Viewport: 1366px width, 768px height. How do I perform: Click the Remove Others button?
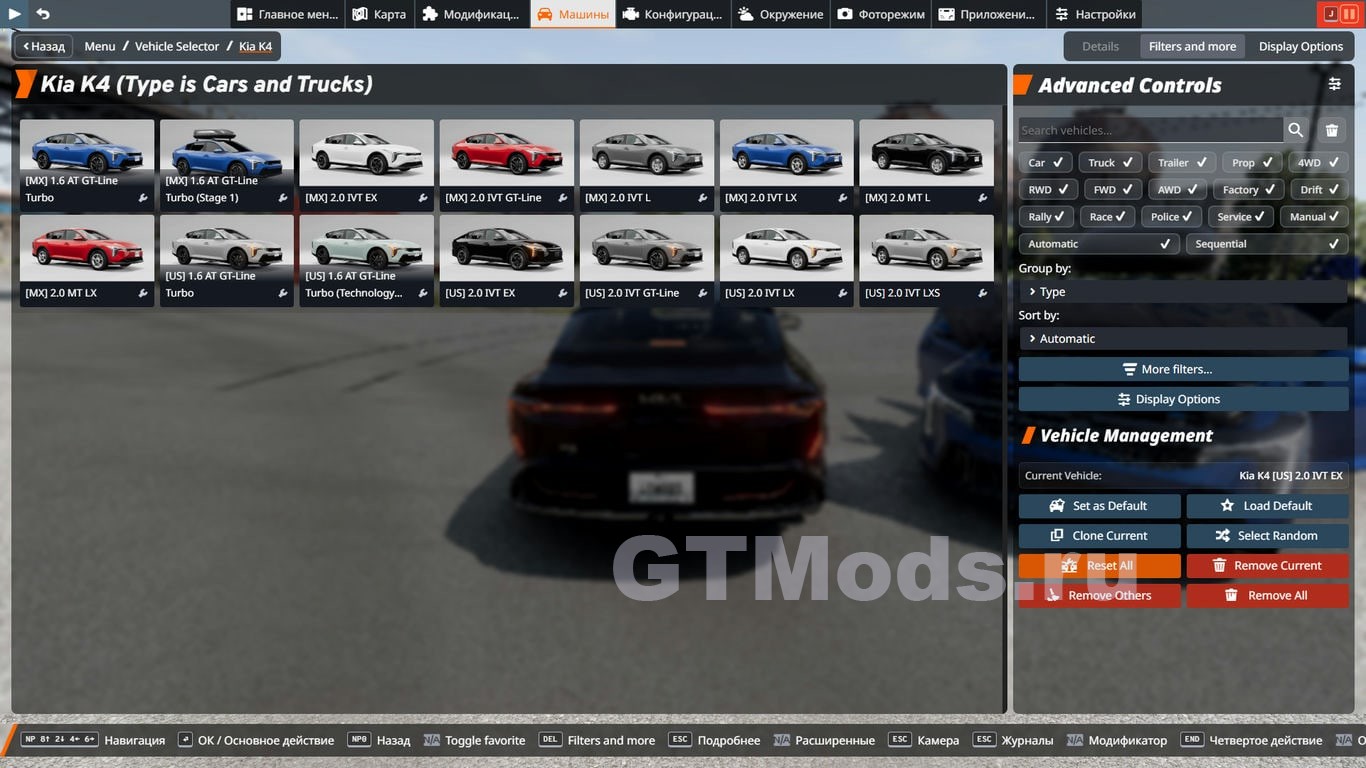(x=1099, y=596)
